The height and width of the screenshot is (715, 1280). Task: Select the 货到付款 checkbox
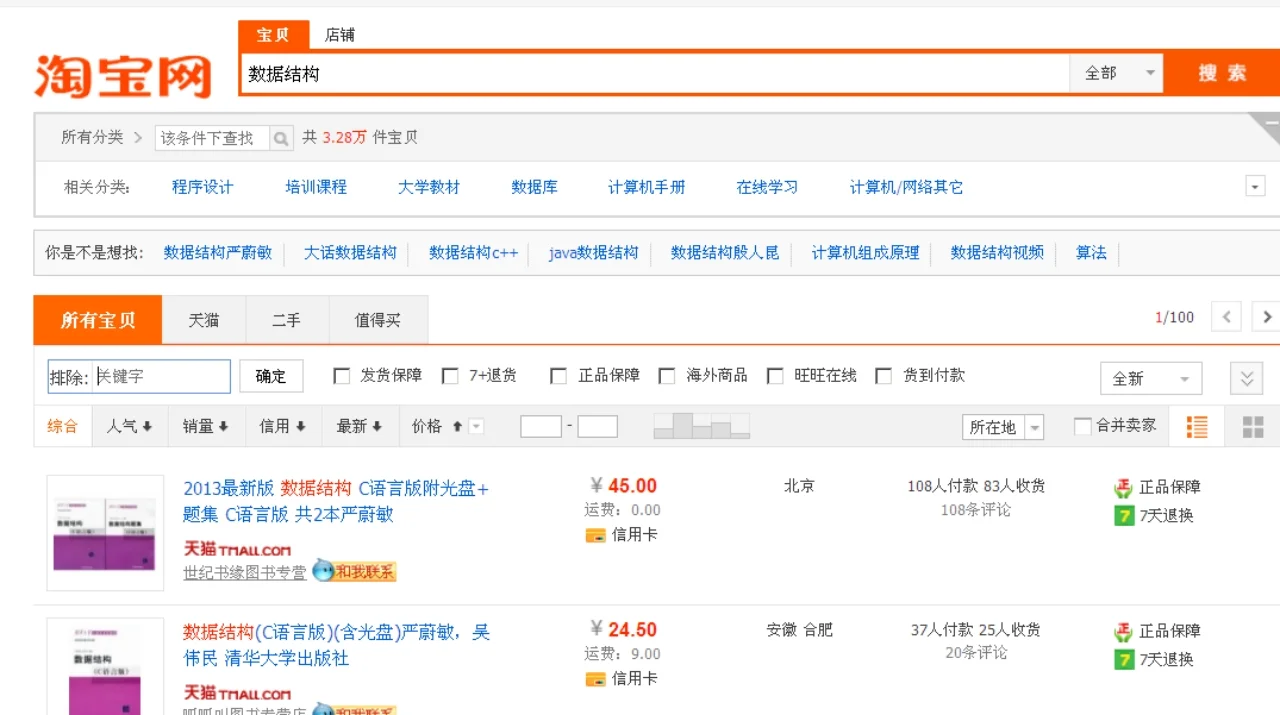click(883, 376)
